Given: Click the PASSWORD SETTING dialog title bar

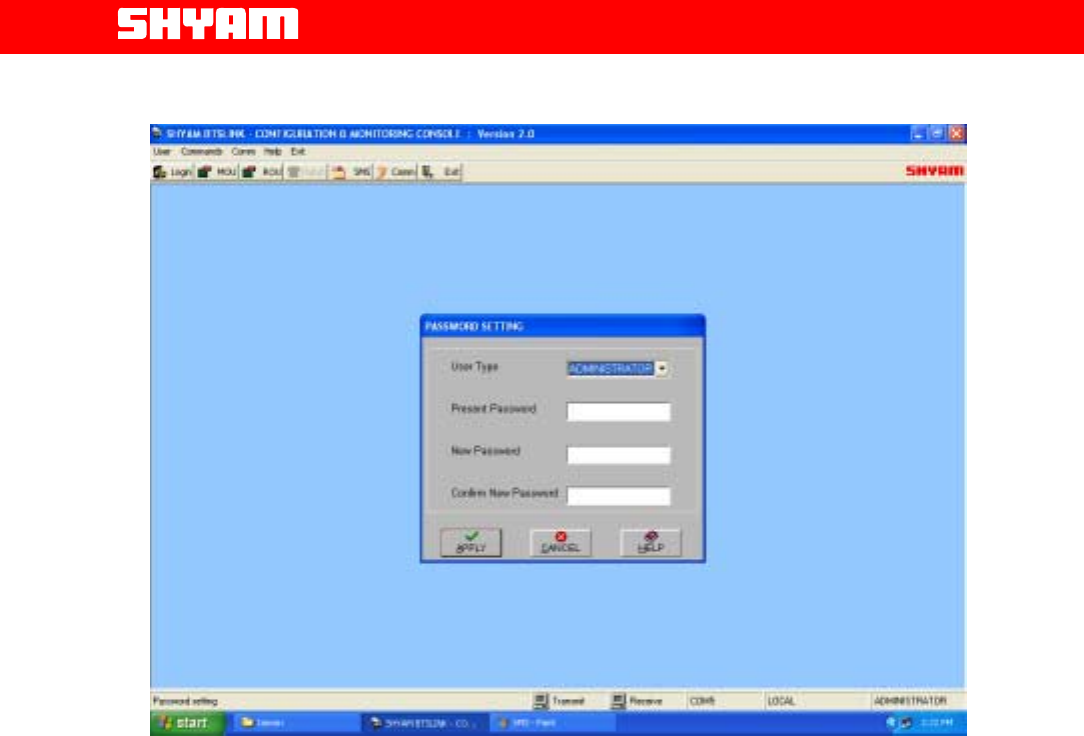Looking at the screenshot, I should [563, 326].
